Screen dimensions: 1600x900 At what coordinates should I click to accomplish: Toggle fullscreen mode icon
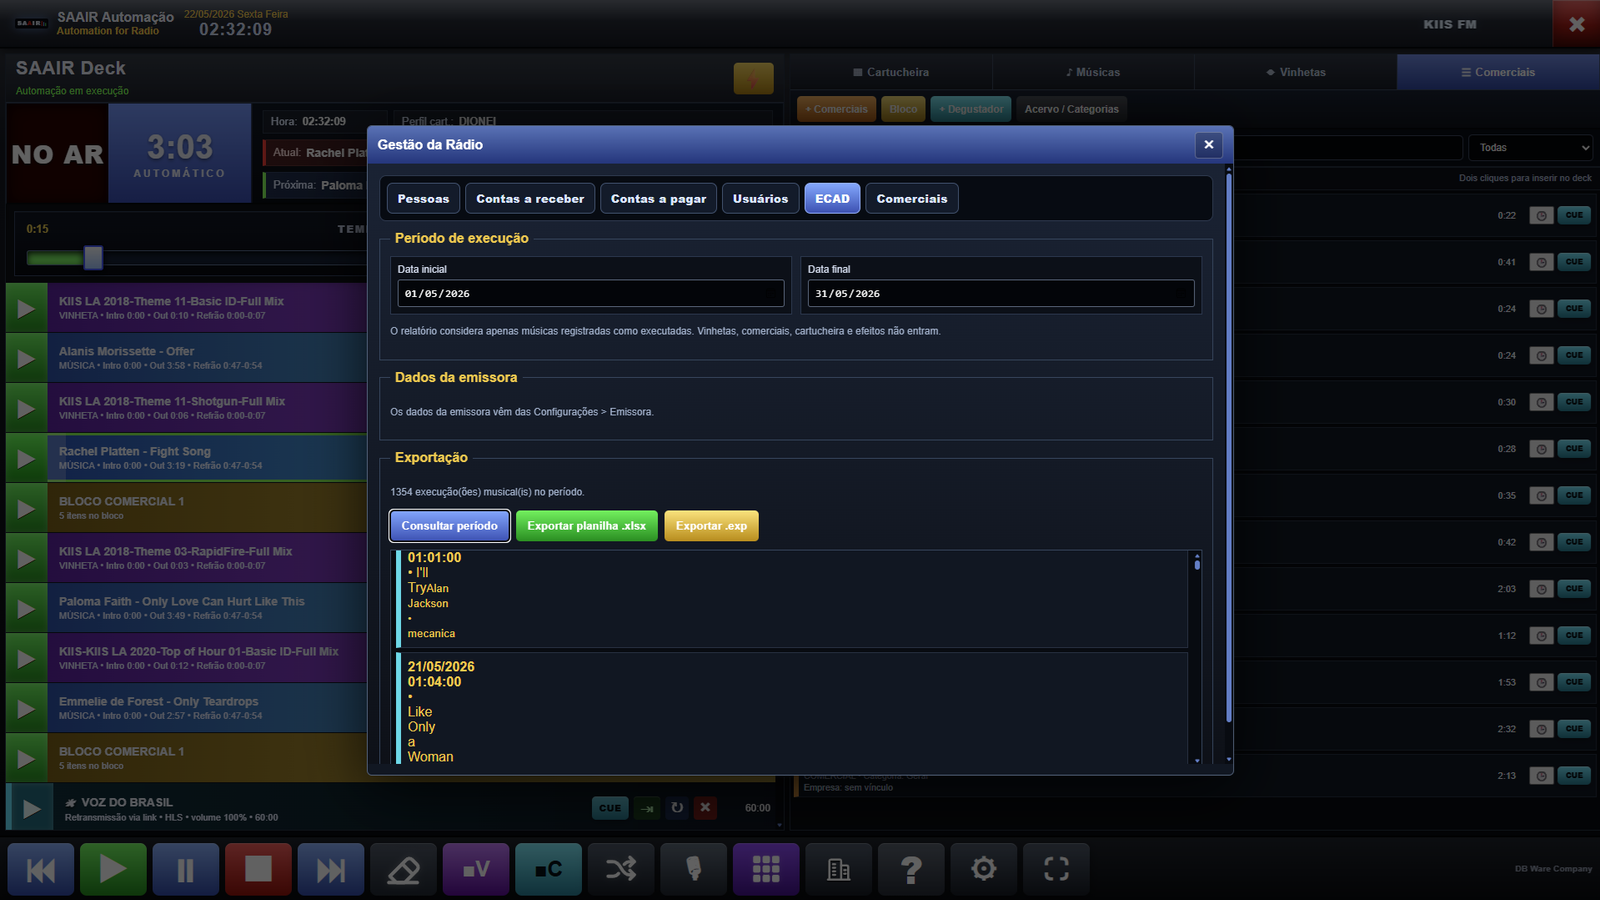(1056, 869)
